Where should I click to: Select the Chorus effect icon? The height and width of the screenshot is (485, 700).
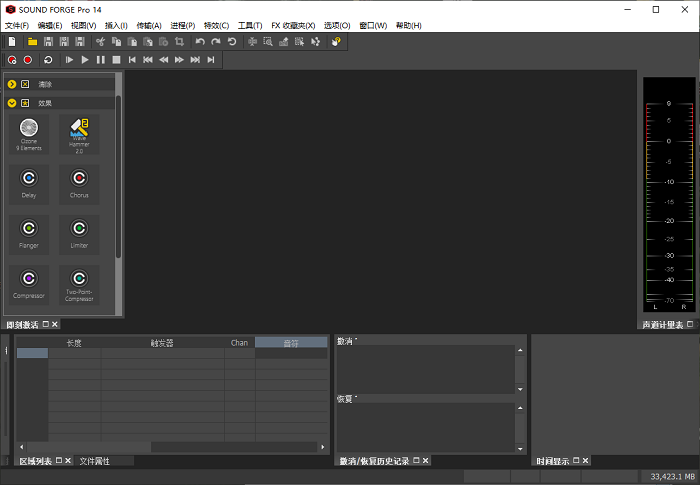click(79, 181)
